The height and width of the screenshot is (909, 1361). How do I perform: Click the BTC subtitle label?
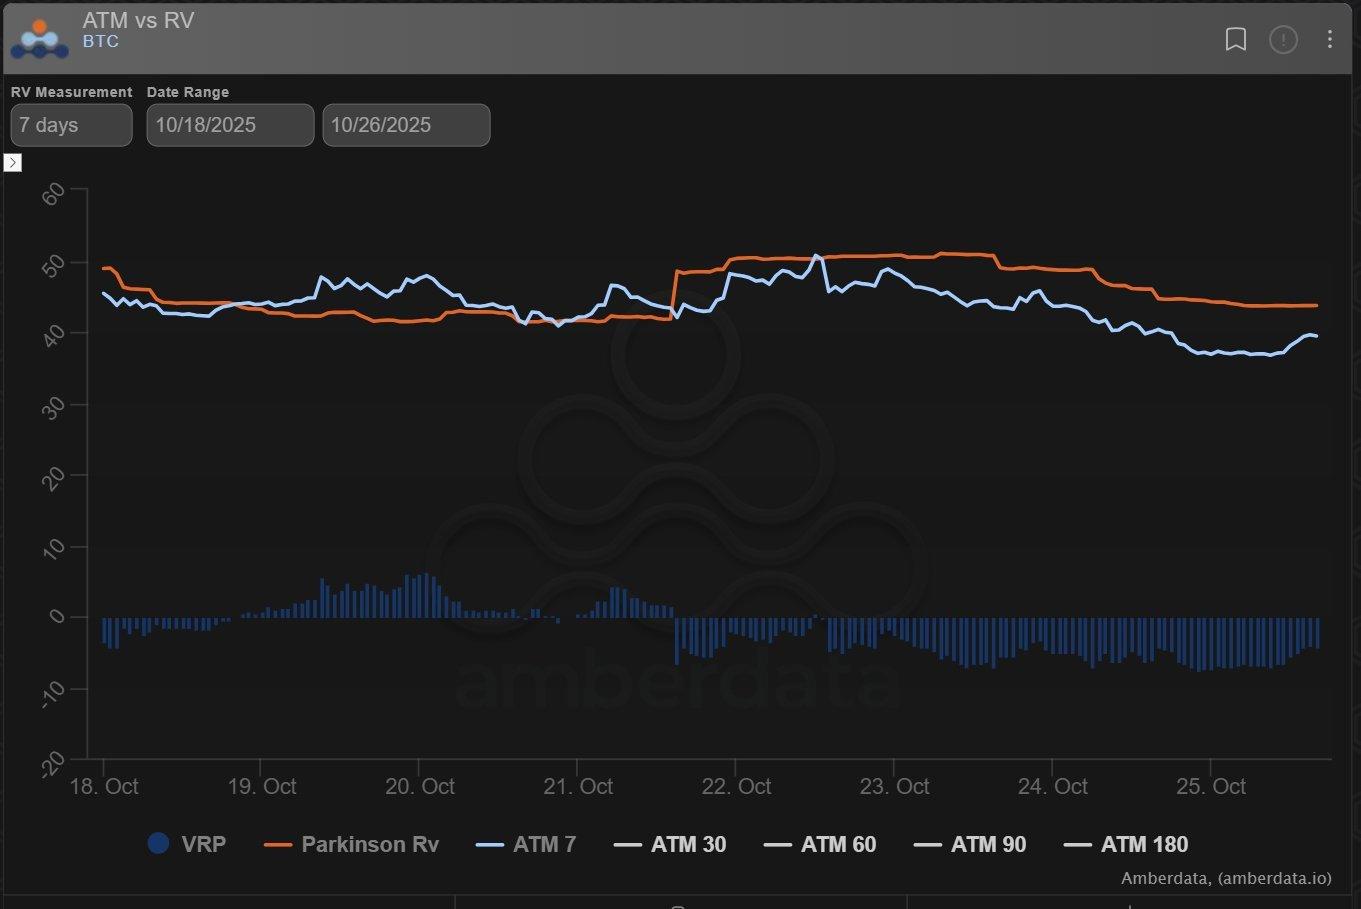[101, 42]
